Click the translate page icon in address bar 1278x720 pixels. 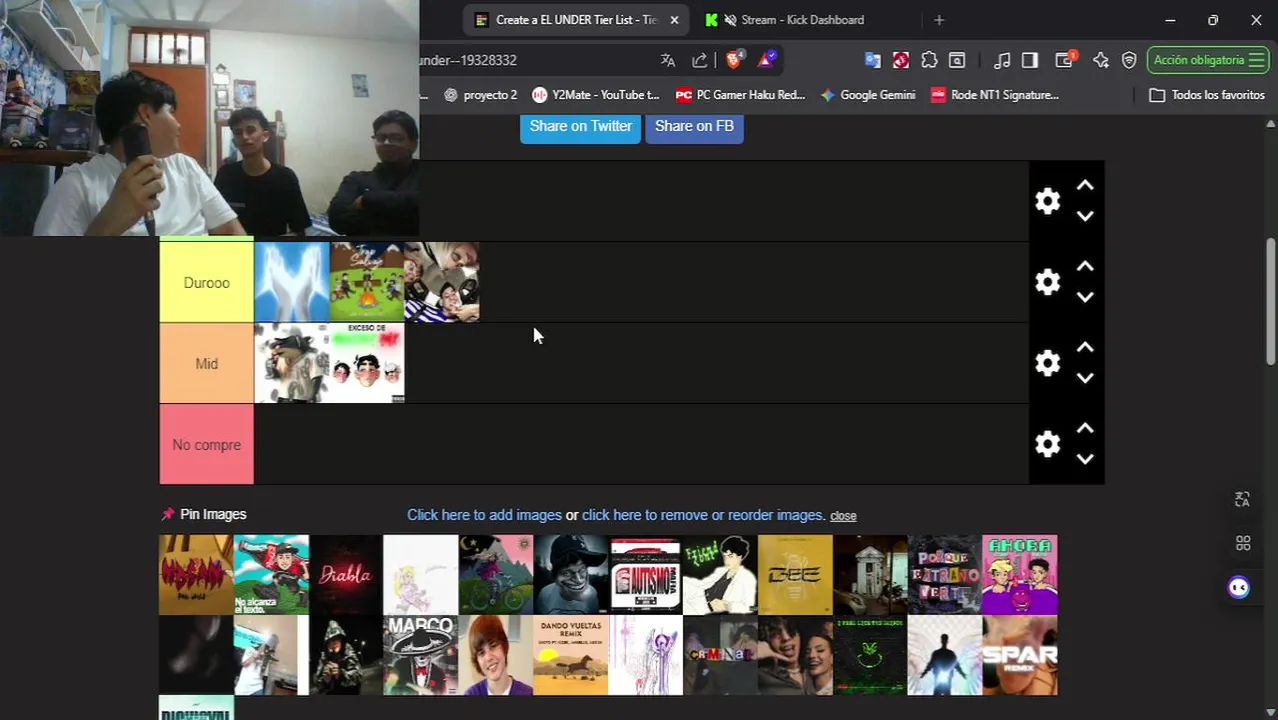tap(668, 60)
